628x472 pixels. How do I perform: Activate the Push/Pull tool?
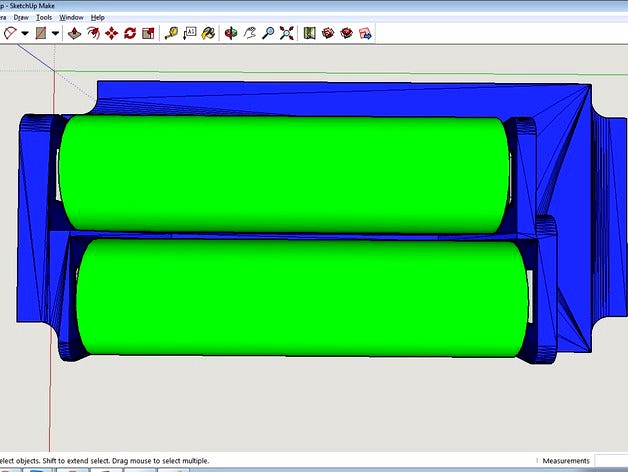pos(75,33)
